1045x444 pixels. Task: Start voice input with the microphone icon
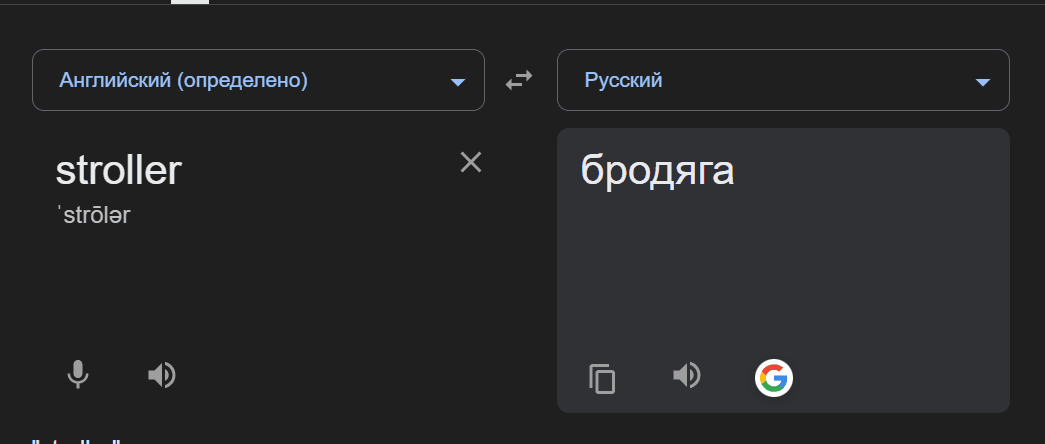pos(78,375)
